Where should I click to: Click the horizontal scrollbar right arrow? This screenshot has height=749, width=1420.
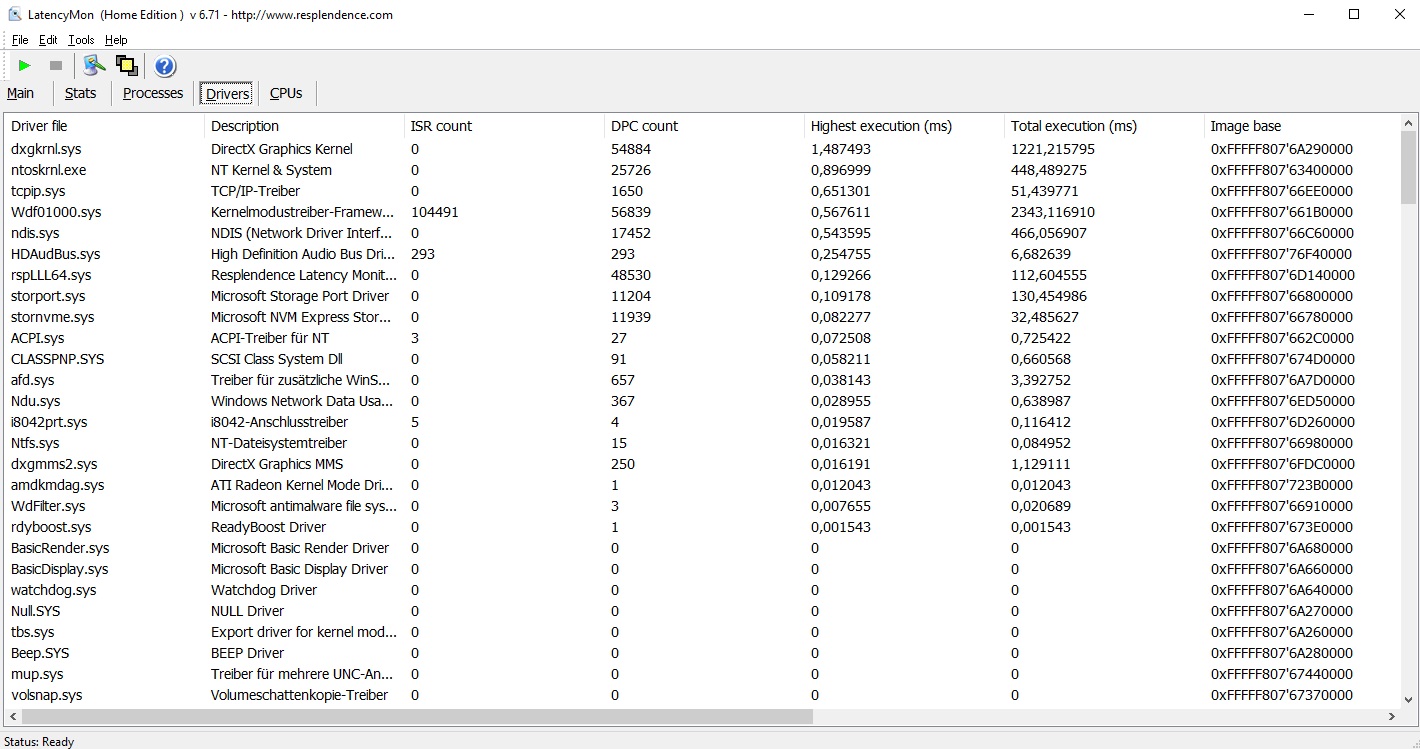tap(1392, 716)
